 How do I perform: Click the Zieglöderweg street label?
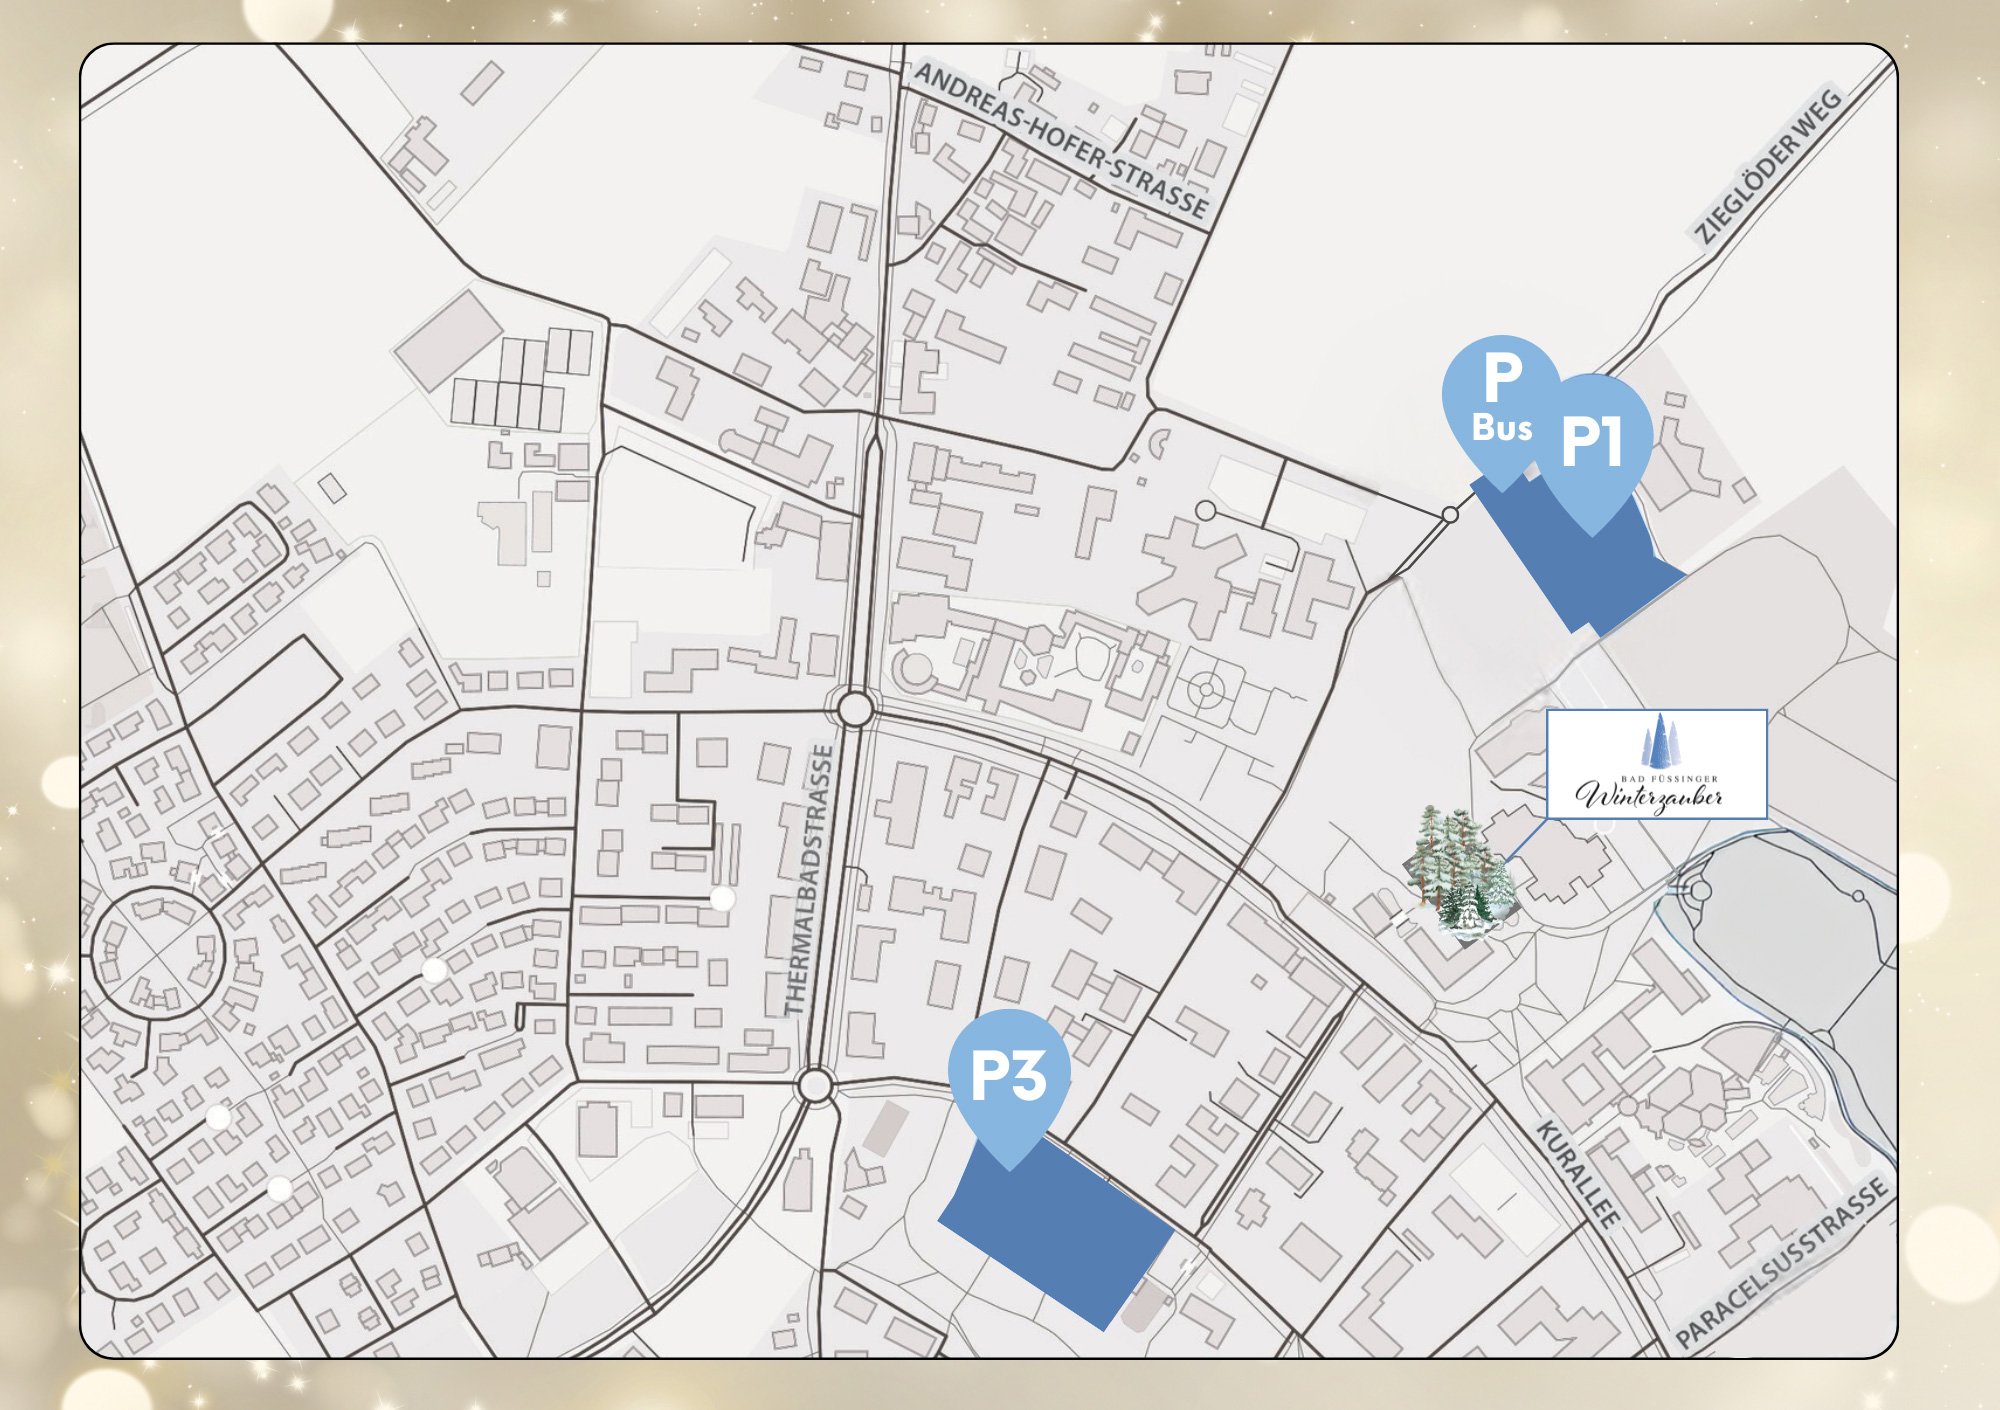tap(1768, 166)
